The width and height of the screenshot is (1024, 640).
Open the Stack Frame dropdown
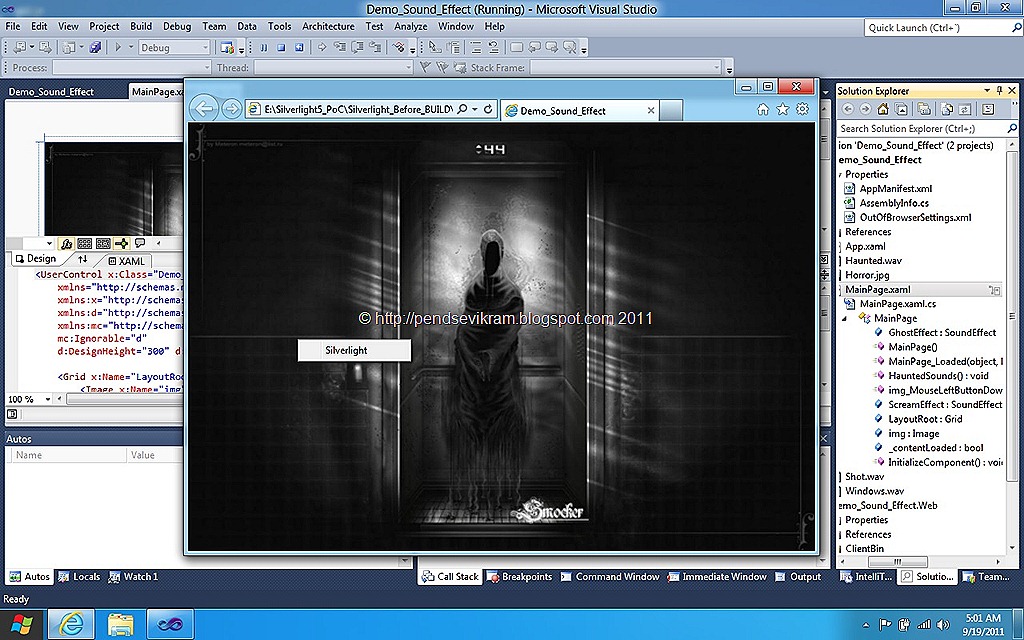[x=716, y=67]
